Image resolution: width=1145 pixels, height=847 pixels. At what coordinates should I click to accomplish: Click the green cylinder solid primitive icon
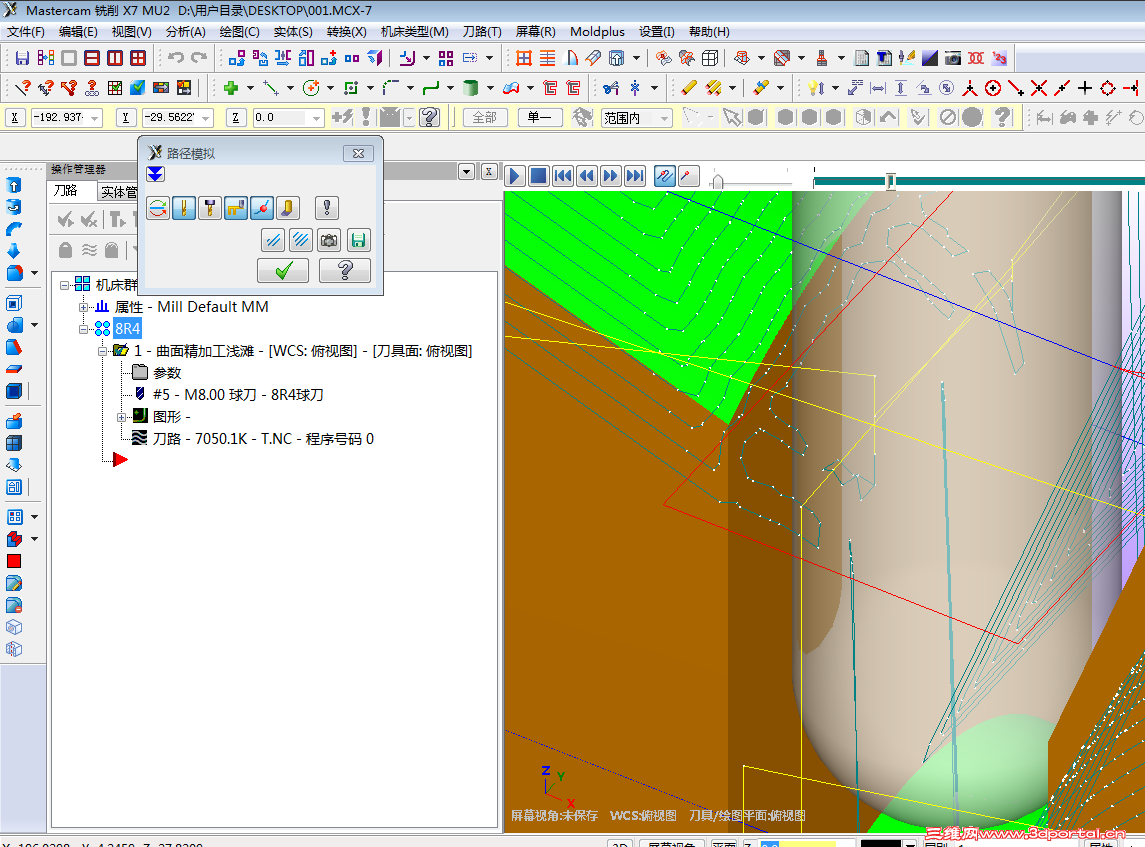[x=471, y=88]
